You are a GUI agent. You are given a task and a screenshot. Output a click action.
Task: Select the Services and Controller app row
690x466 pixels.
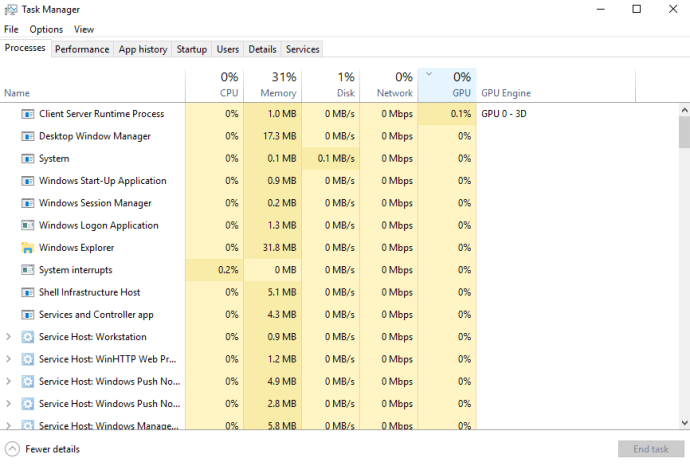coord(95,315)
